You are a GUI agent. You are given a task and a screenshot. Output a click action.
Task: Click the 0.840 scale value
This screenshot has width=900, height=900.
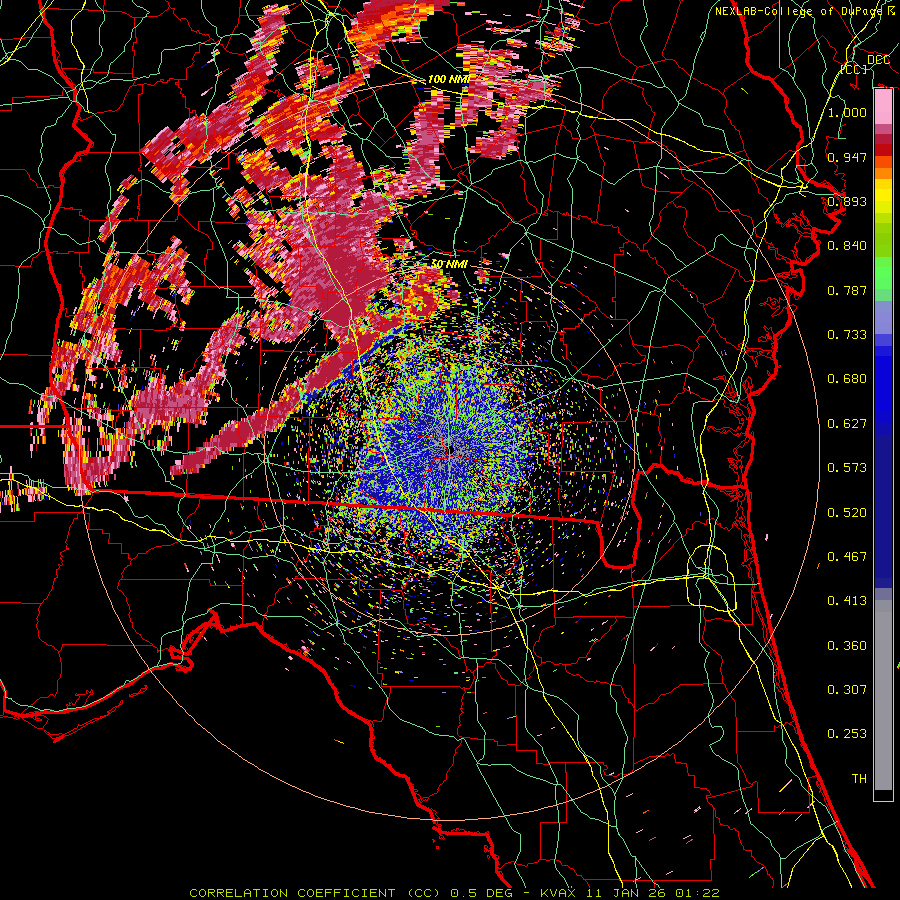pos(847,246)
